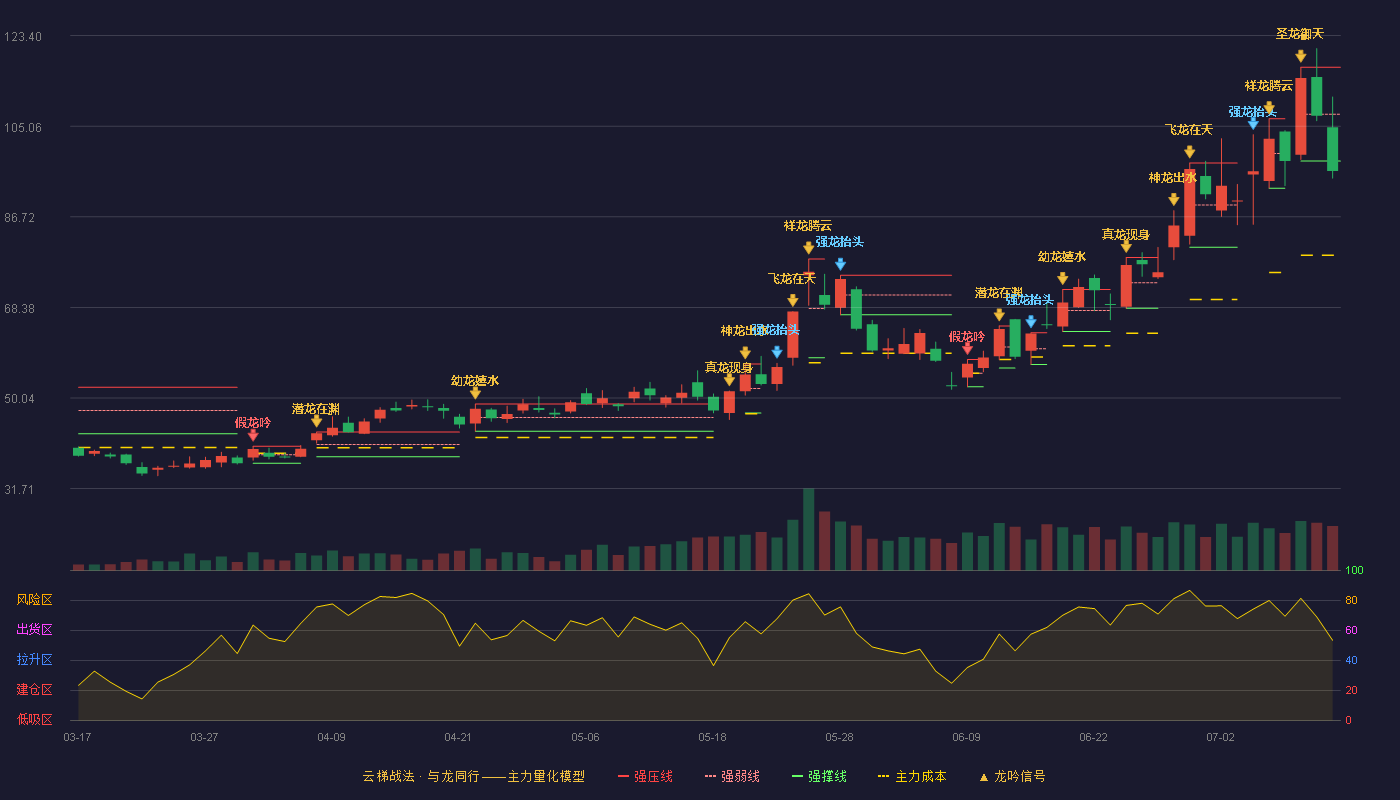This screenshot has width=1400, height=800.
Task: Click the 123.40 price axis label
Action: click(23, 36)
